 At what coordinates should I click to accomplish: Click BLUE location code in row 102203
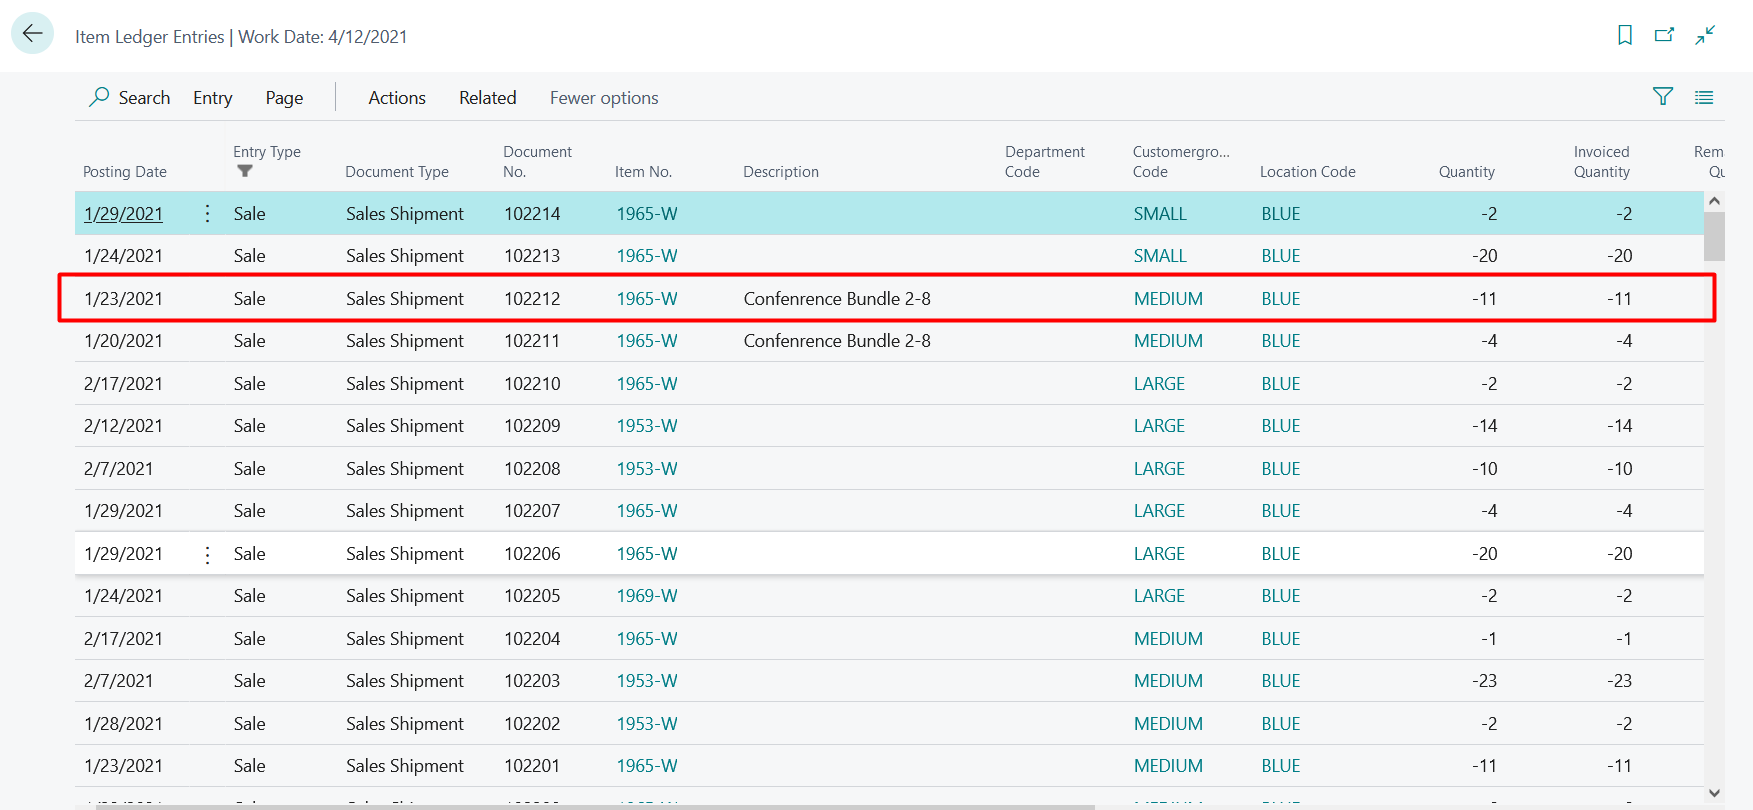tap(1281, 681)
